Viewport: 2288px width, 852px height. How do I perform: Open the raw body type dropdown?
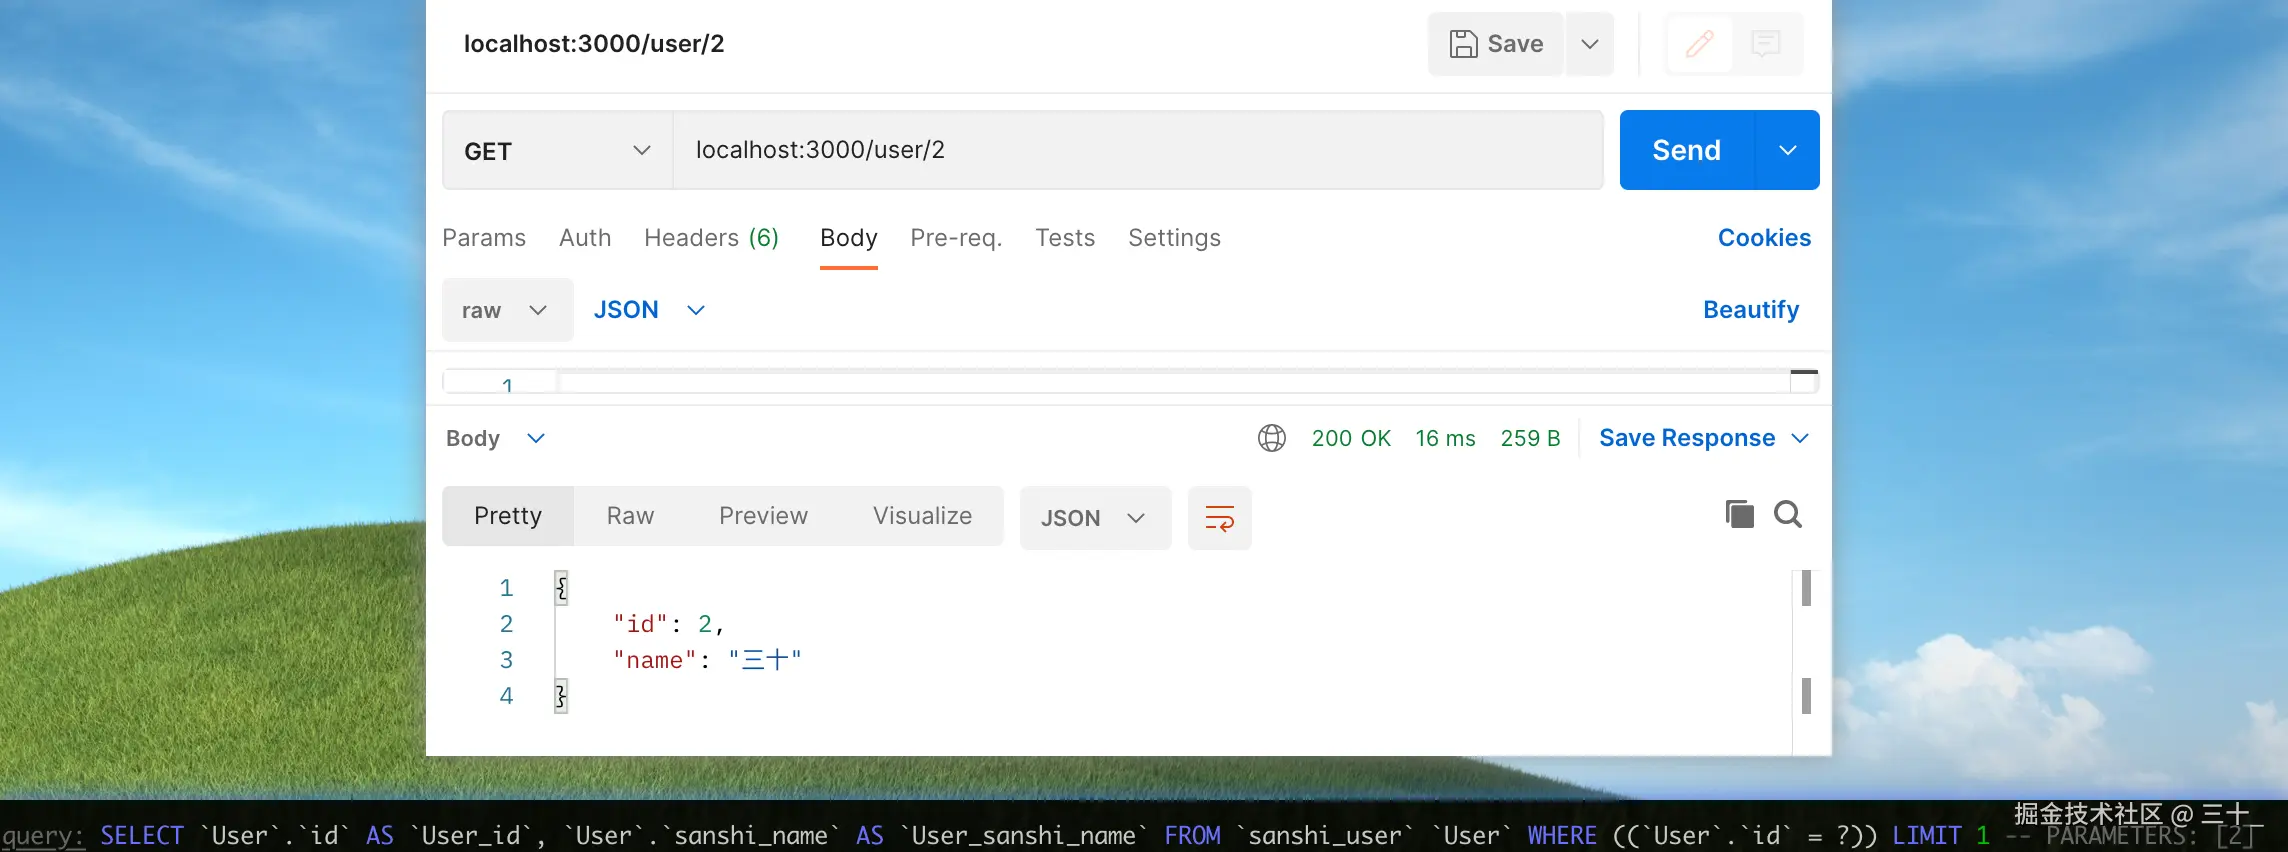(x=507, y=310)
